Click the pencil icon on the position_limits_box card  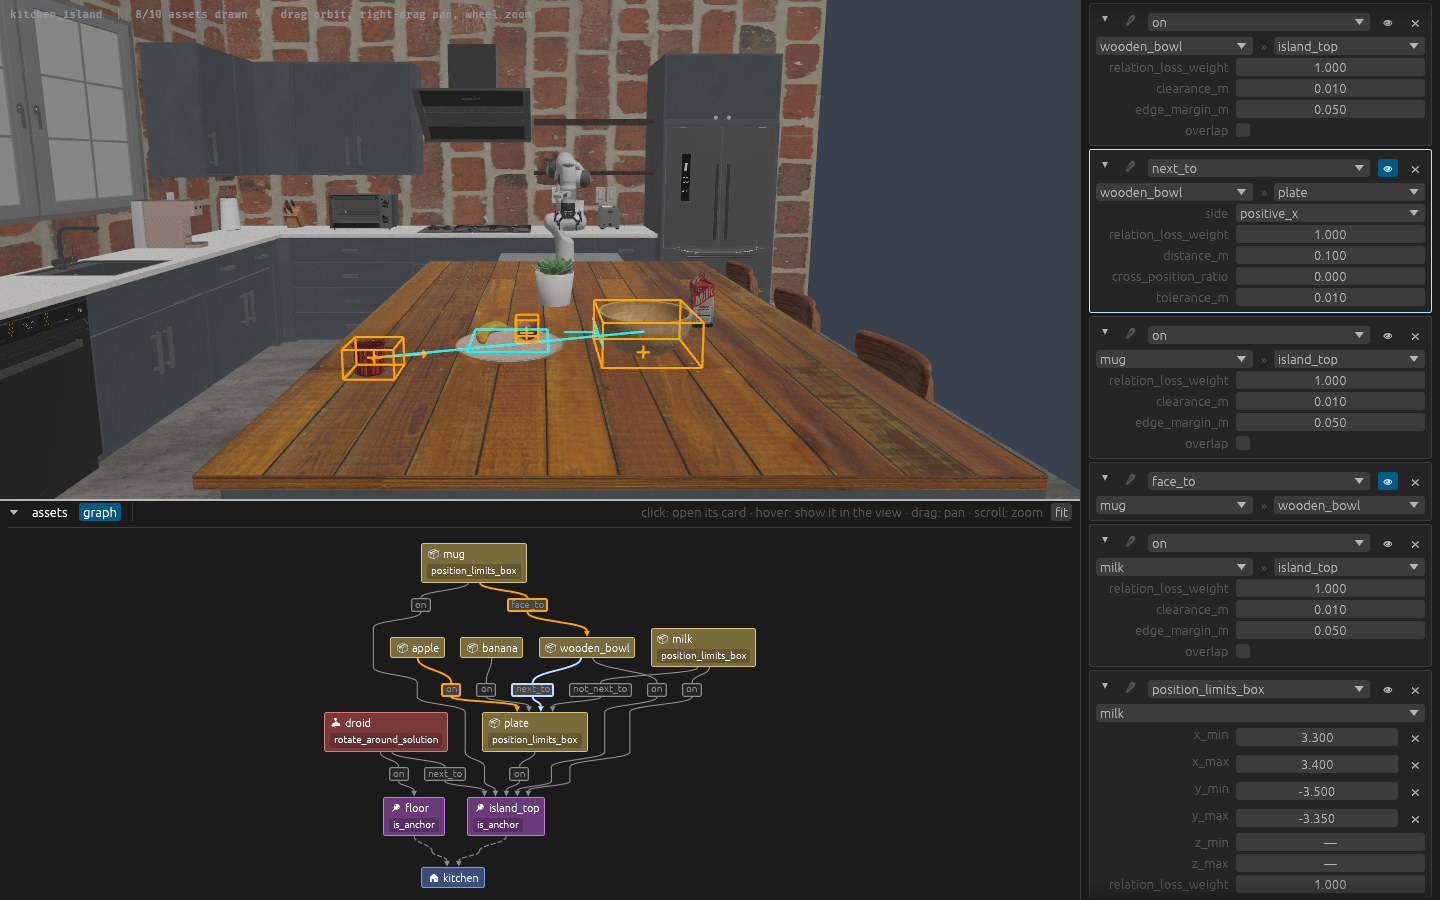coord(1130,688)
